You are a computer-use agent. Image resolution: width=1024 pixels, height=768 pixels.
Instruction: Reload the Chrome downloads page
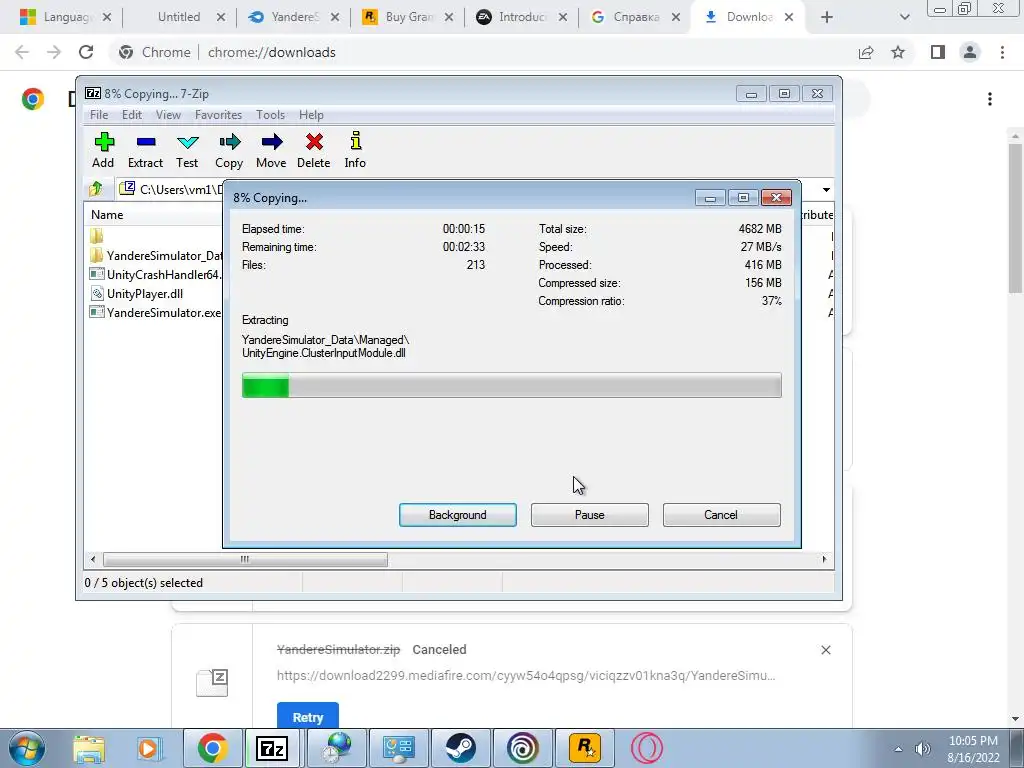pyautogui.click(x=86, y=52)
